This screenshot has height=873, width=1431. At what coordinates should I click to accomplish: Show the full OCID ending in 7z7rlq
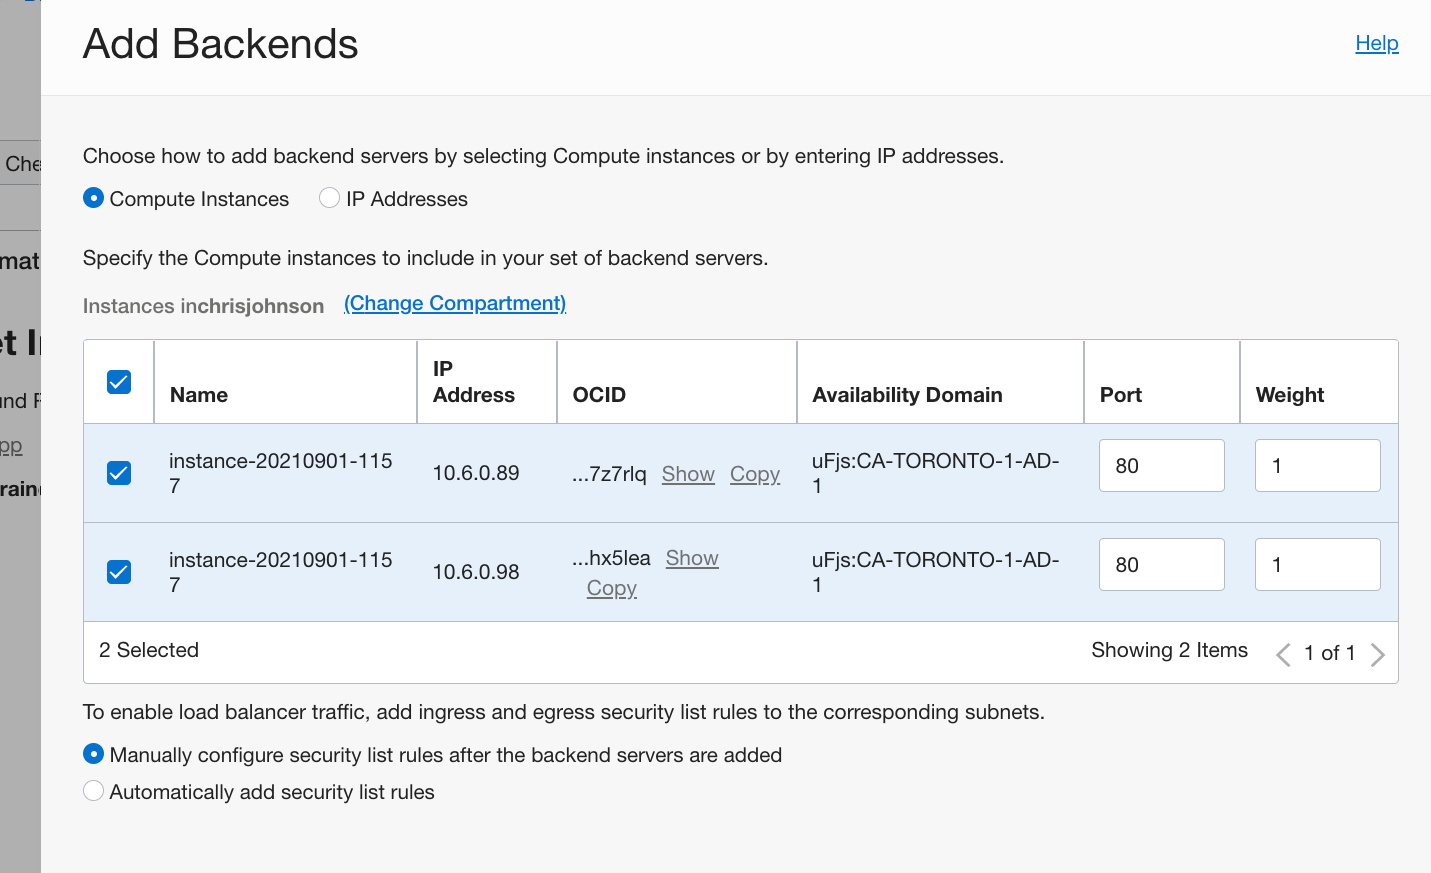(x=688, y=474)
